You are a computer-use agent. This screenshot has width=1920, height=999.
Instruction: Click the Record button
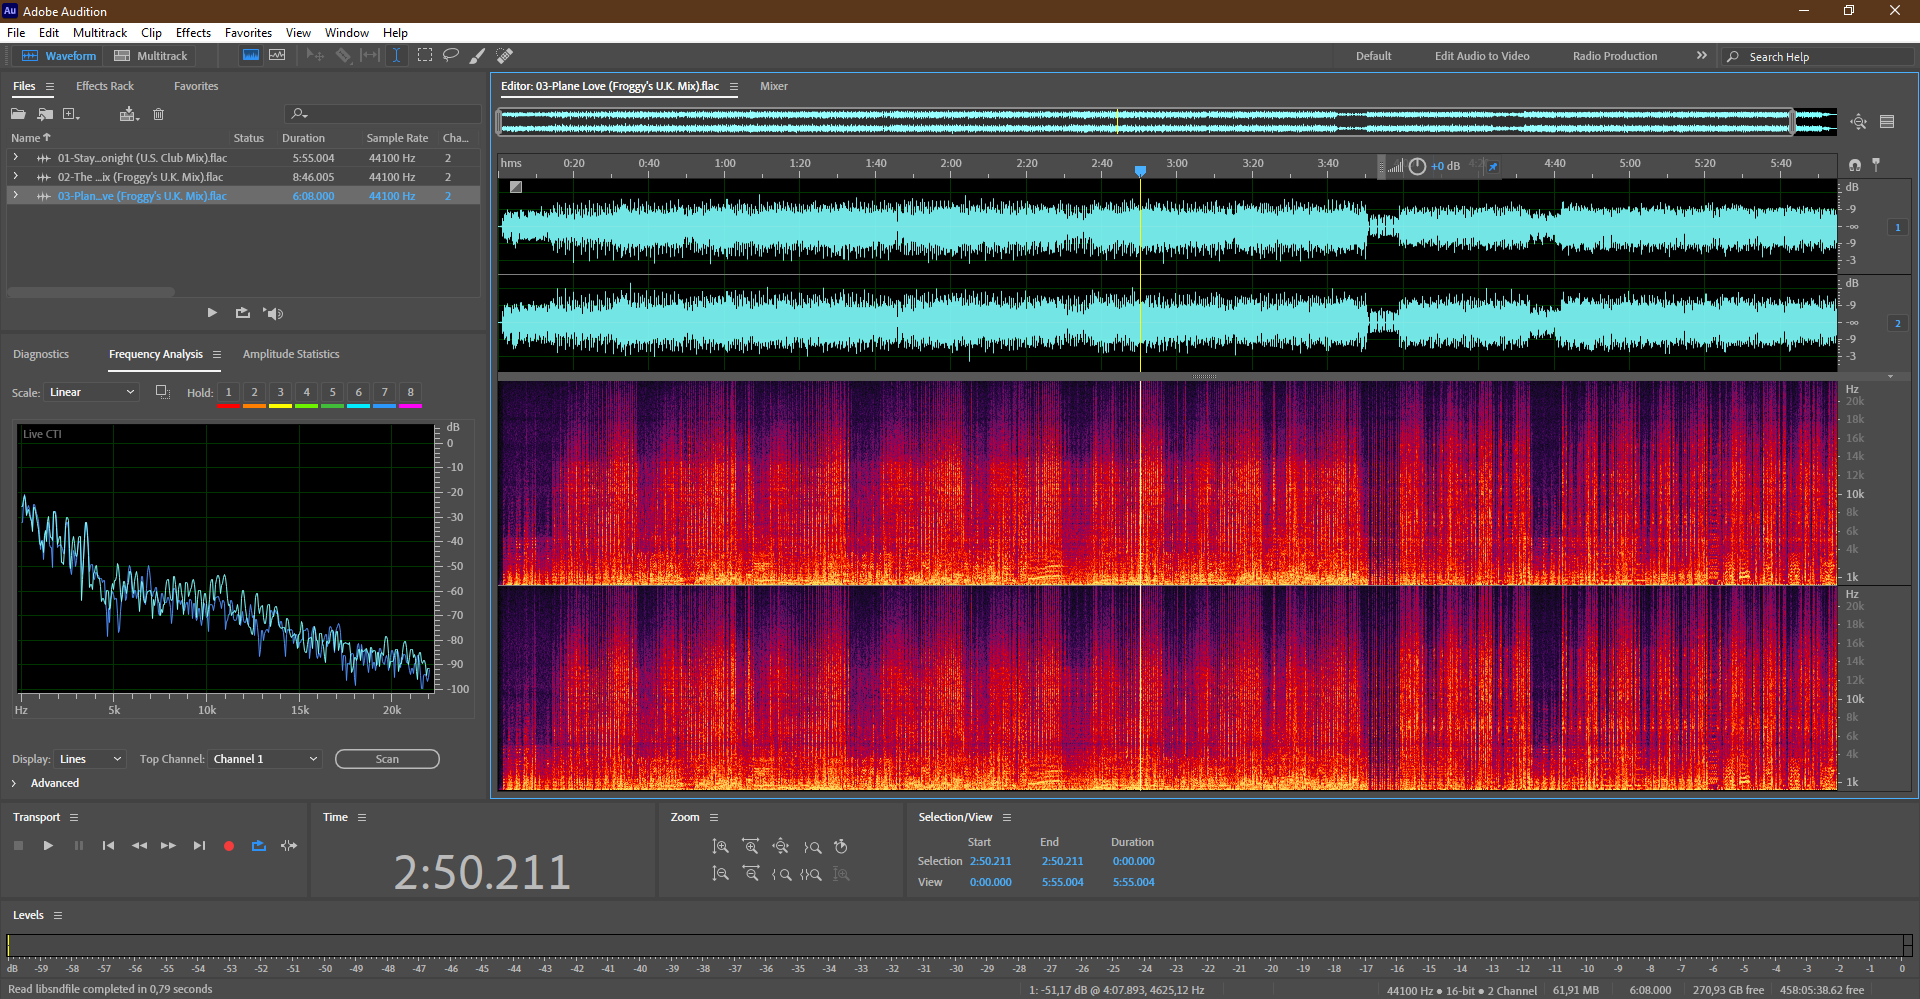pyautogui.click(x=229, y=846)
